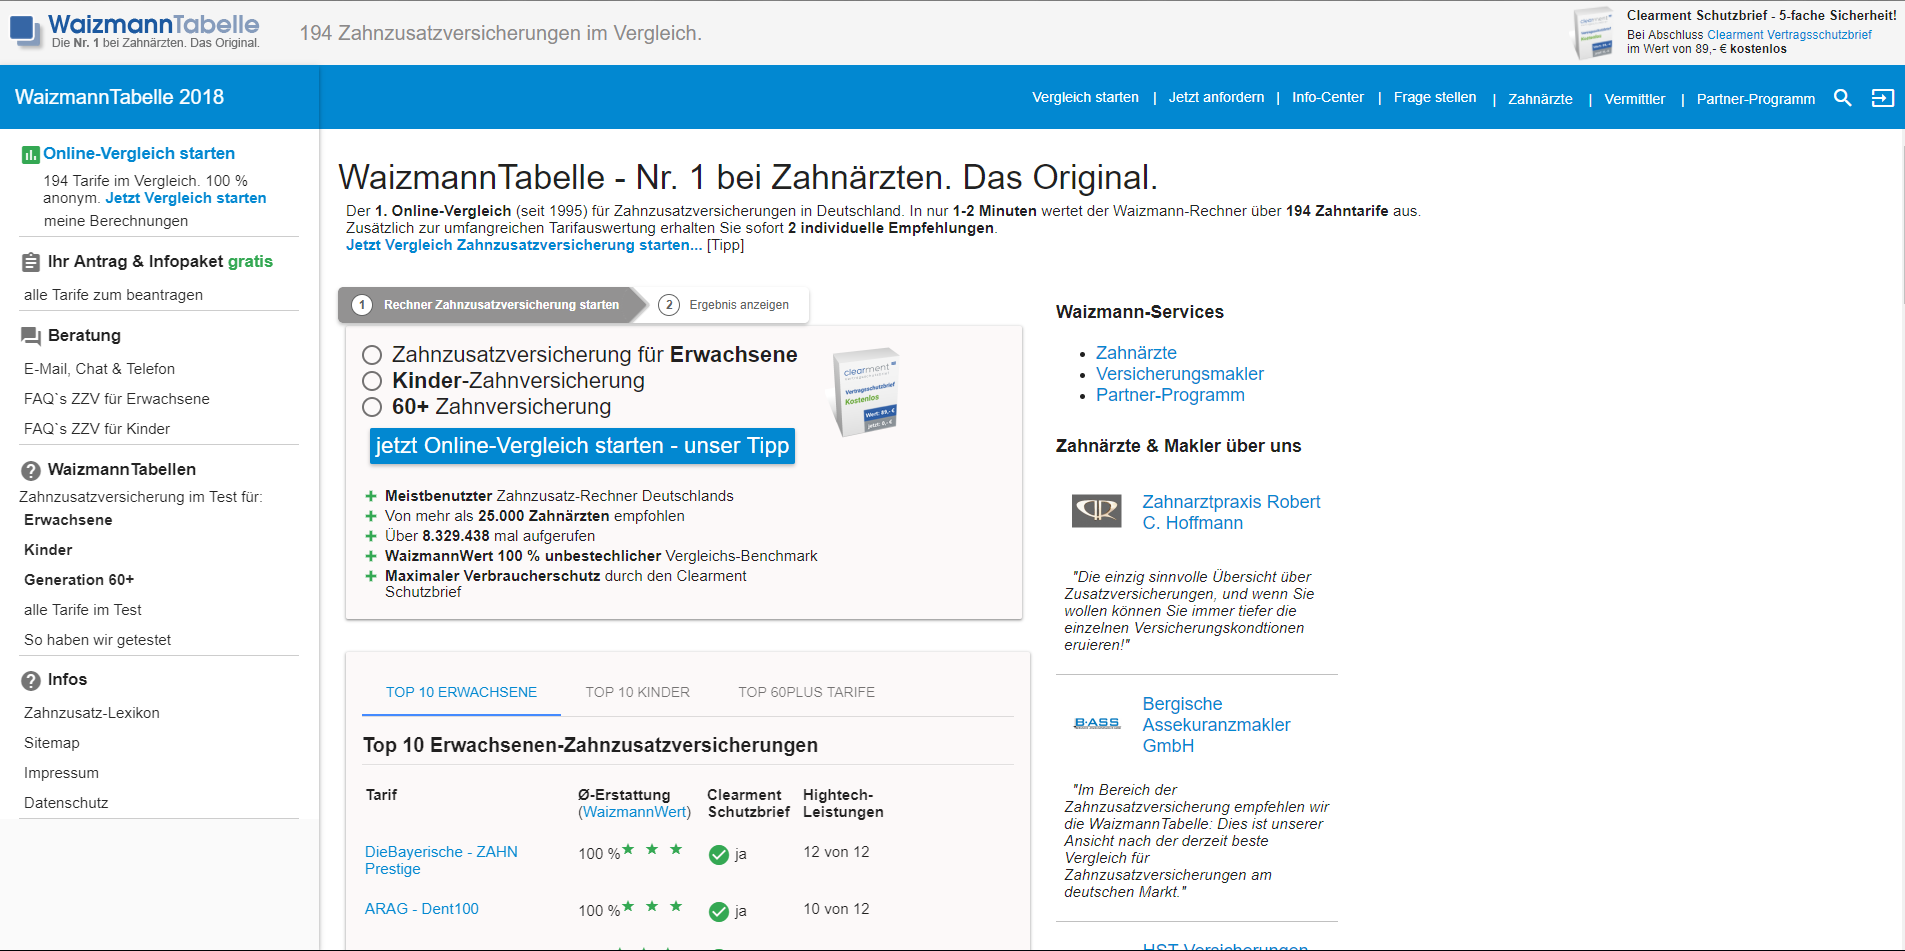The image size is (1905, 951).
Task: Open DieBayerische - ZAHN Prestige tariff
Action: (x=441, y=860)
